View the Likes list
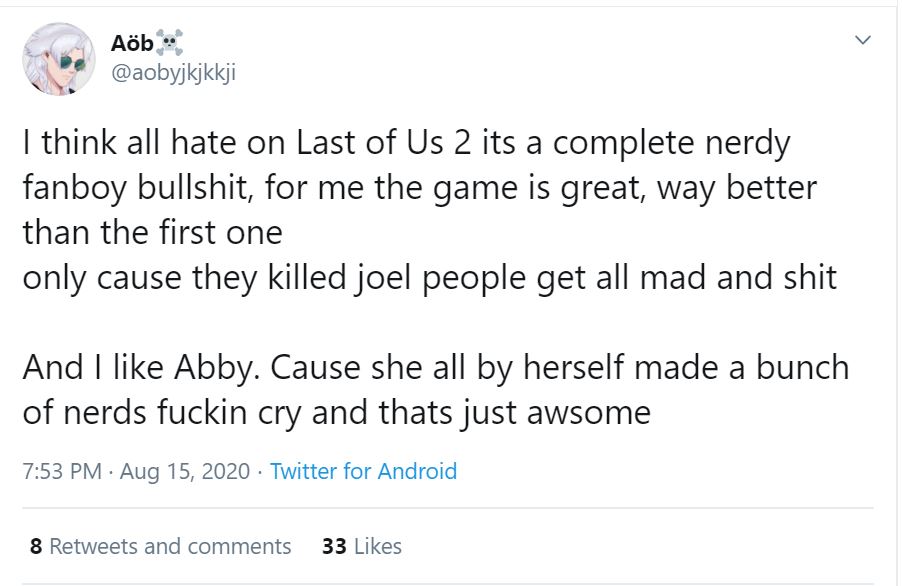The image size is (902, 586). (376, 546)
